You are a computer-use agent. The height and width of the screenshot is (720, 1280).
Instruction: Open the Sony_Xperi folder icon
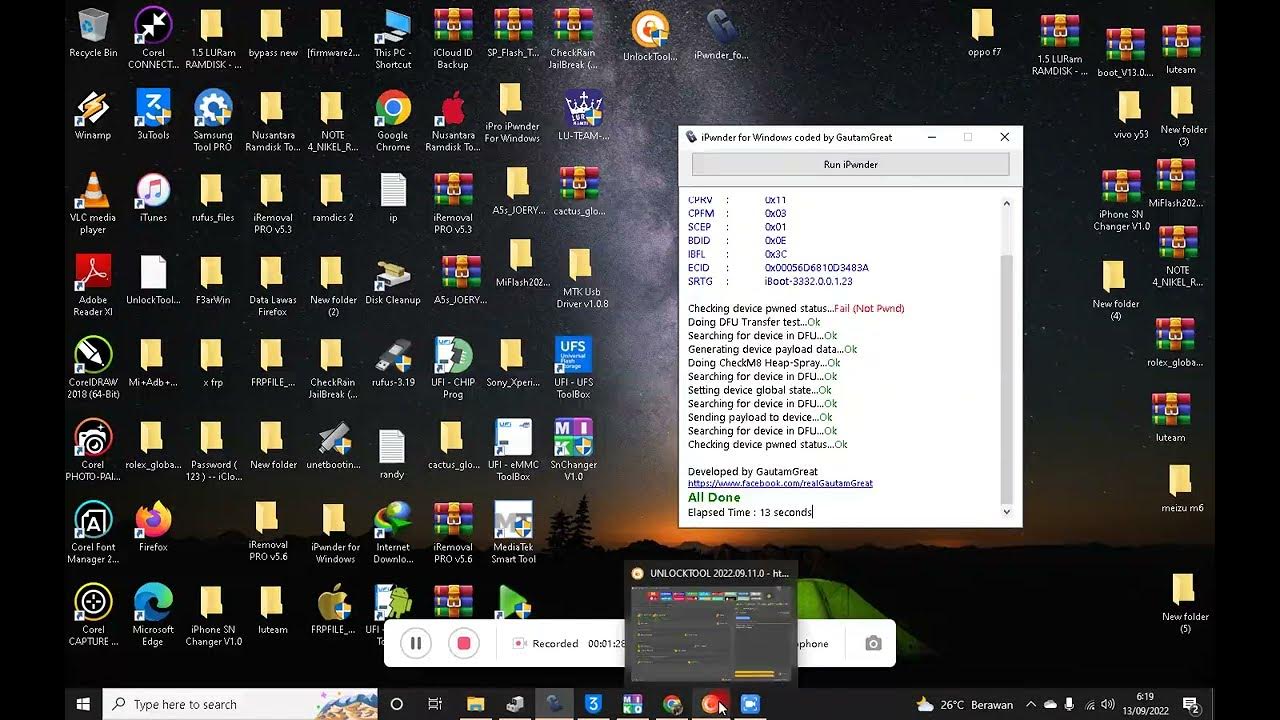coord(513,362)
